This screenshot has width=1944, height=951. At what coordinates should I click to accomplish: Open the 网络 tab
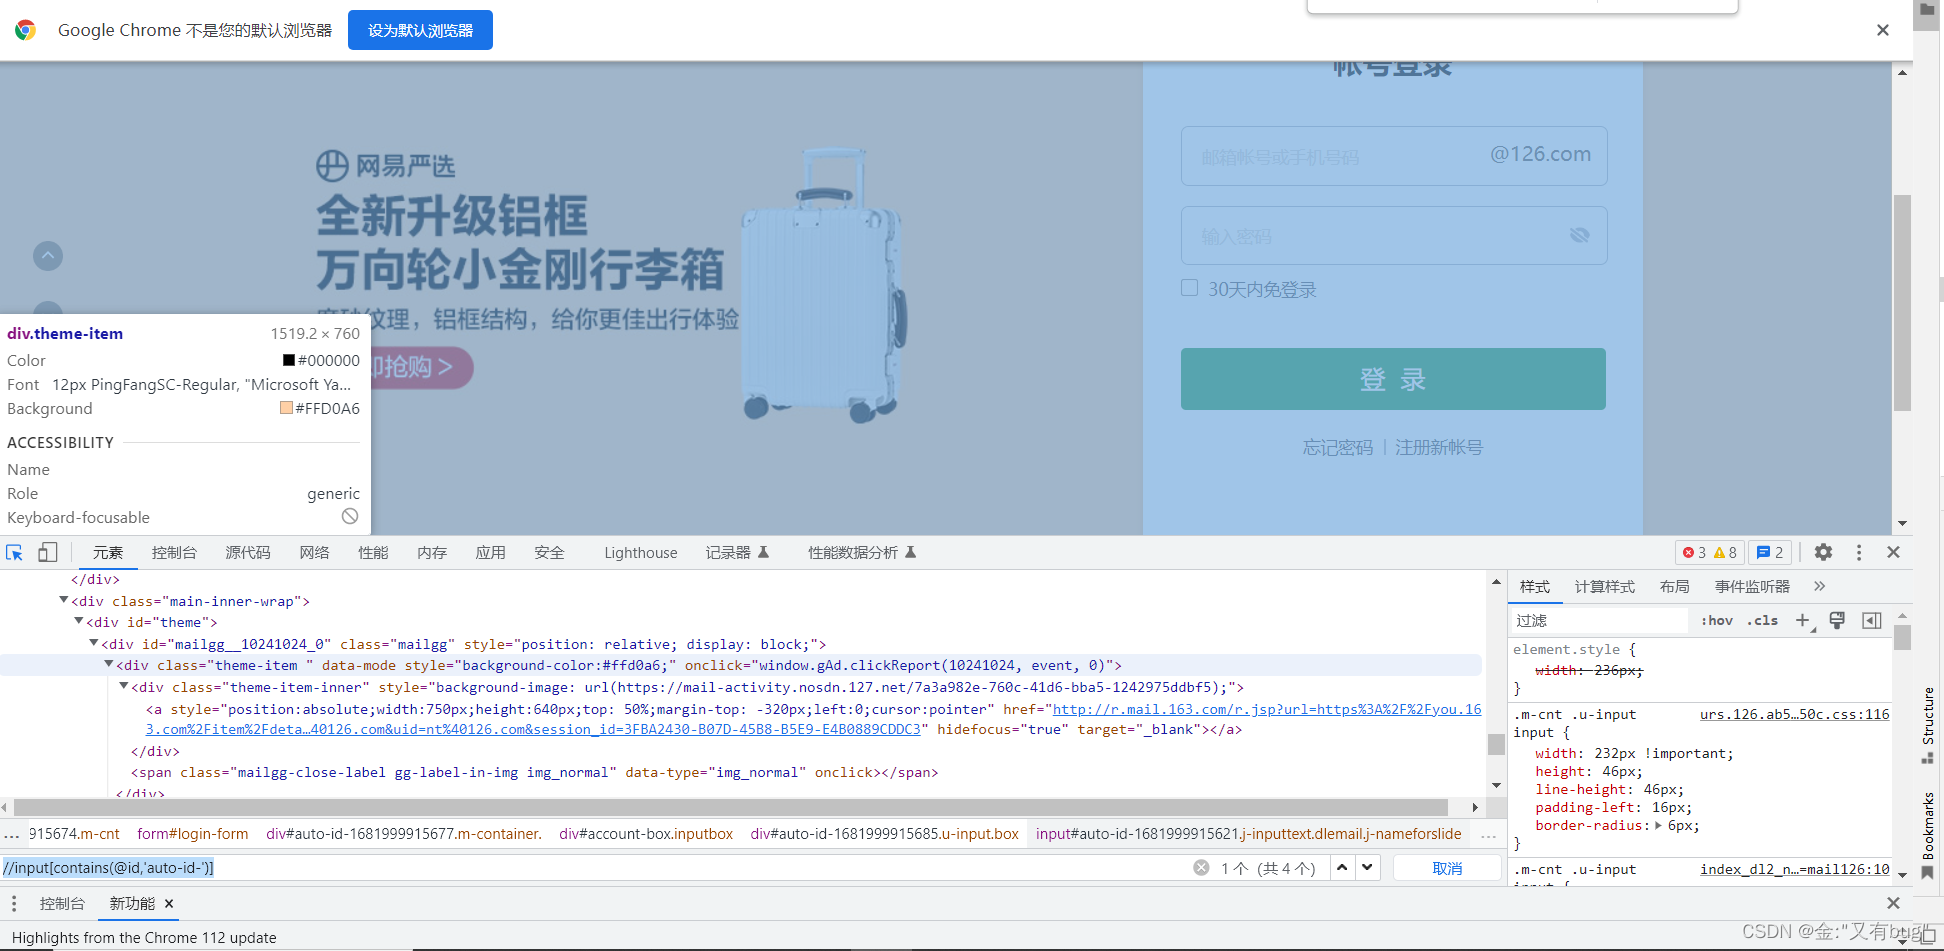pyautogui.click(x=314, y=552)
